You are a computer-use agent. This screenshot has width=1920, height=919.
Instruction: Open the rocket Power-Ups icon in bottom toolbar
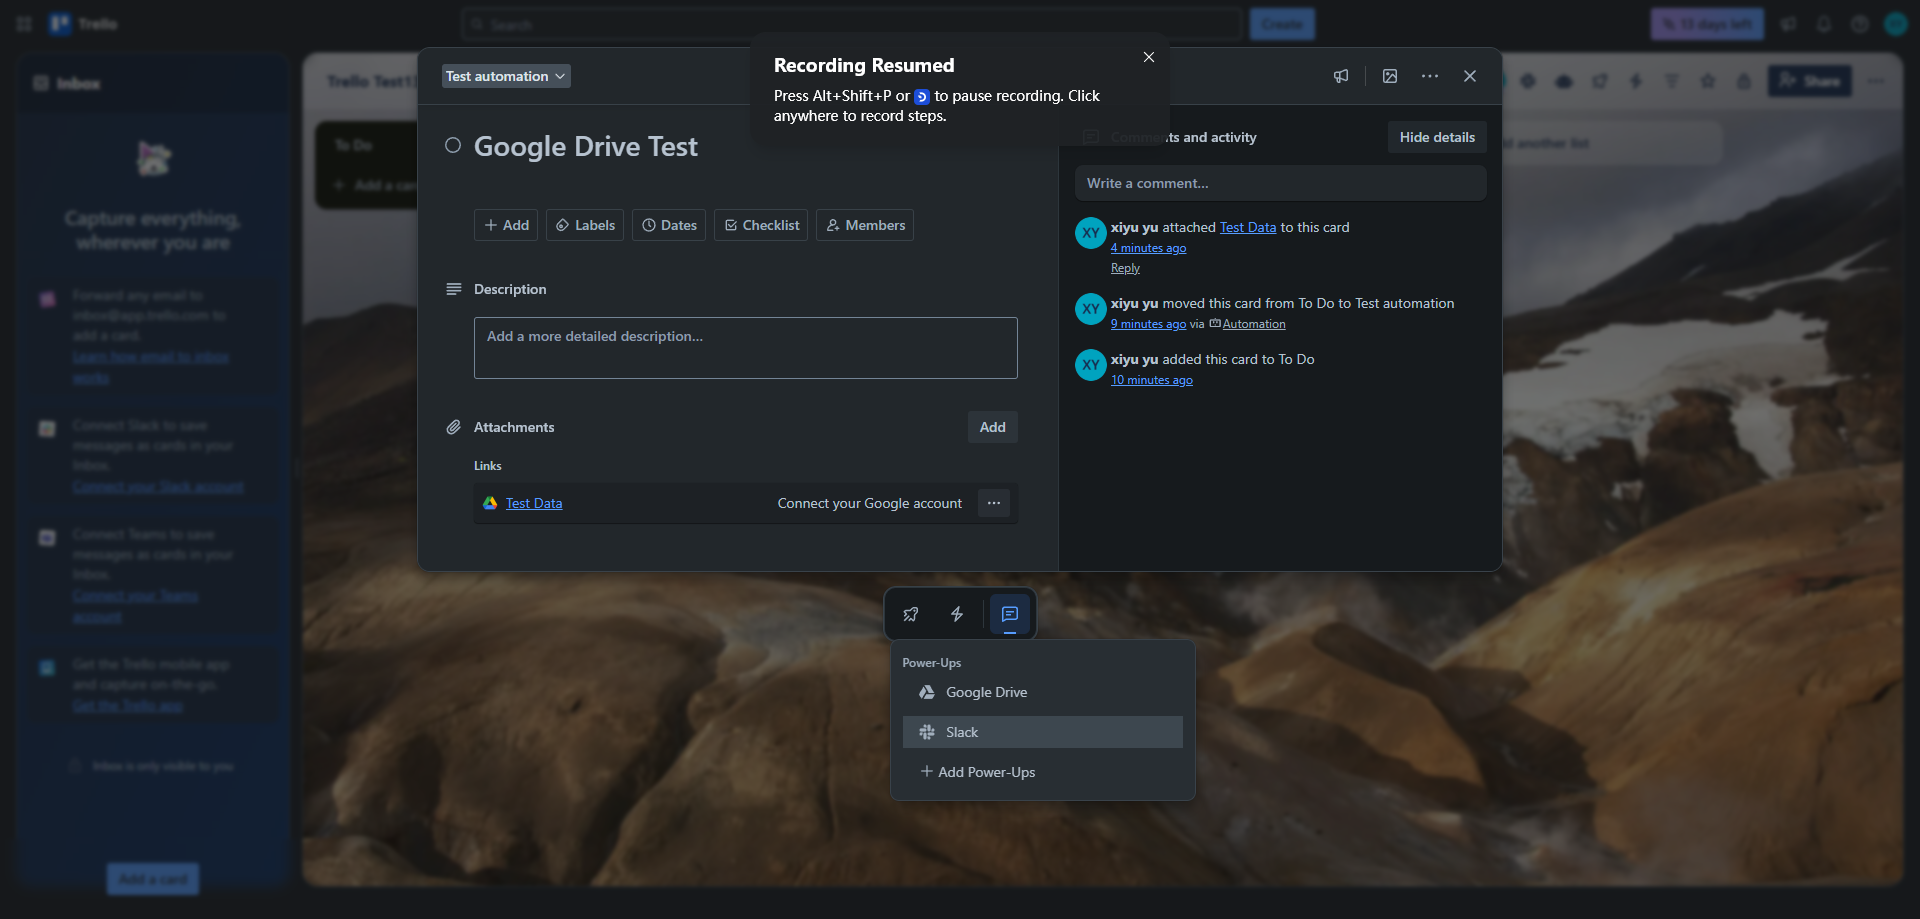[910, 614]
